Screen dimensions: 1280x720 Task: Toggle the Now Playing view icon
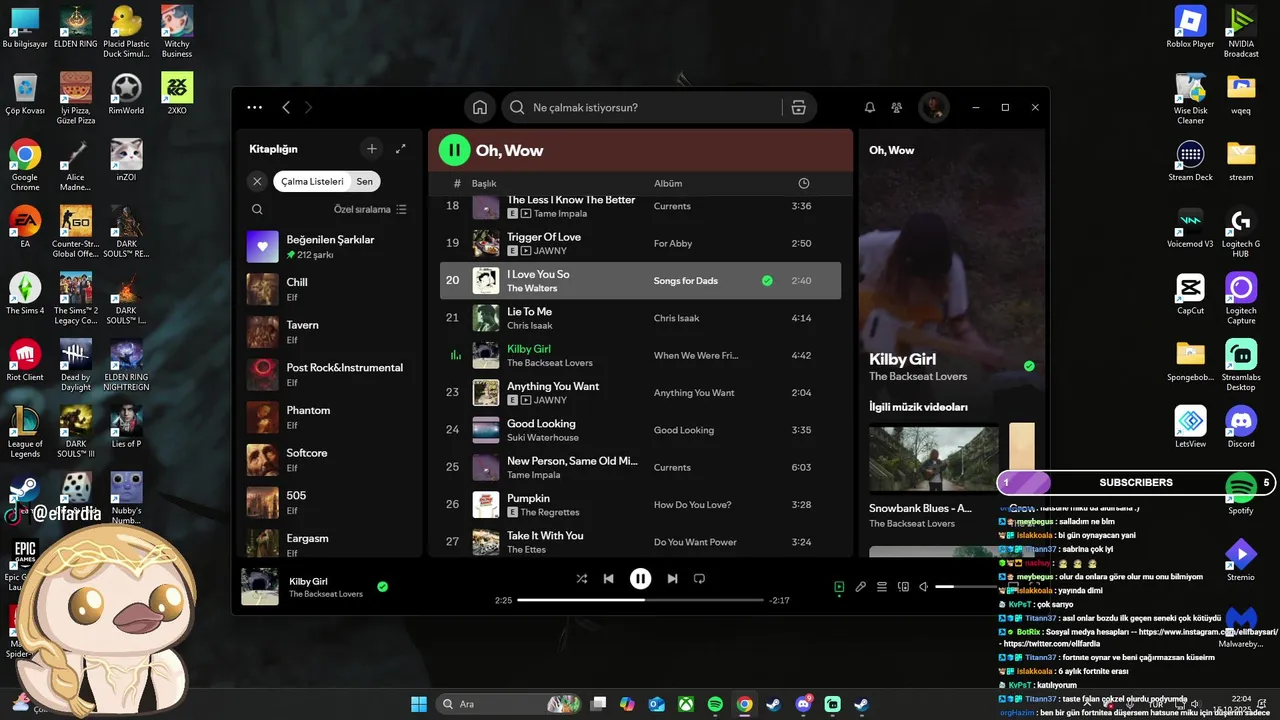coord(839,587)
